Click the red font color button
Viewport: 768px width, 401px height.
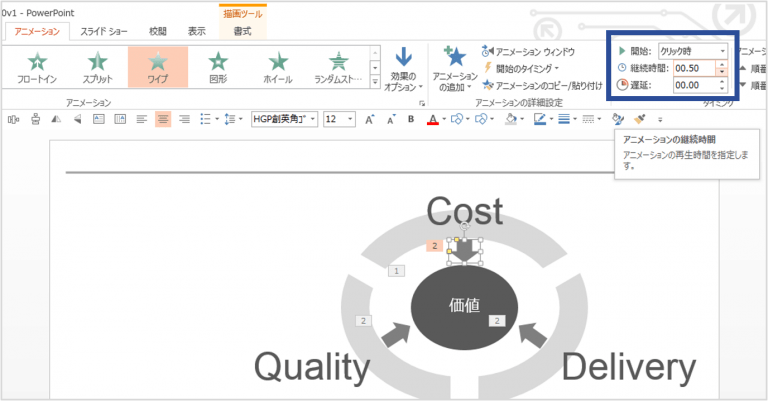click(432, 120)
